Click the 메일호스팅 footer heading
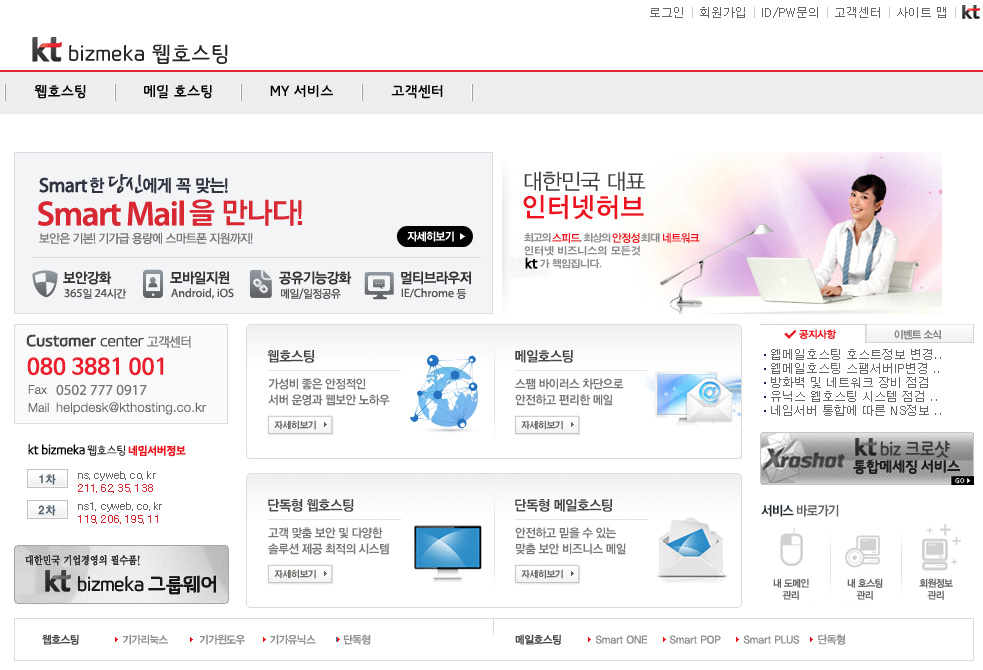This screenshot has height=670, width=983. pos(539,639)
